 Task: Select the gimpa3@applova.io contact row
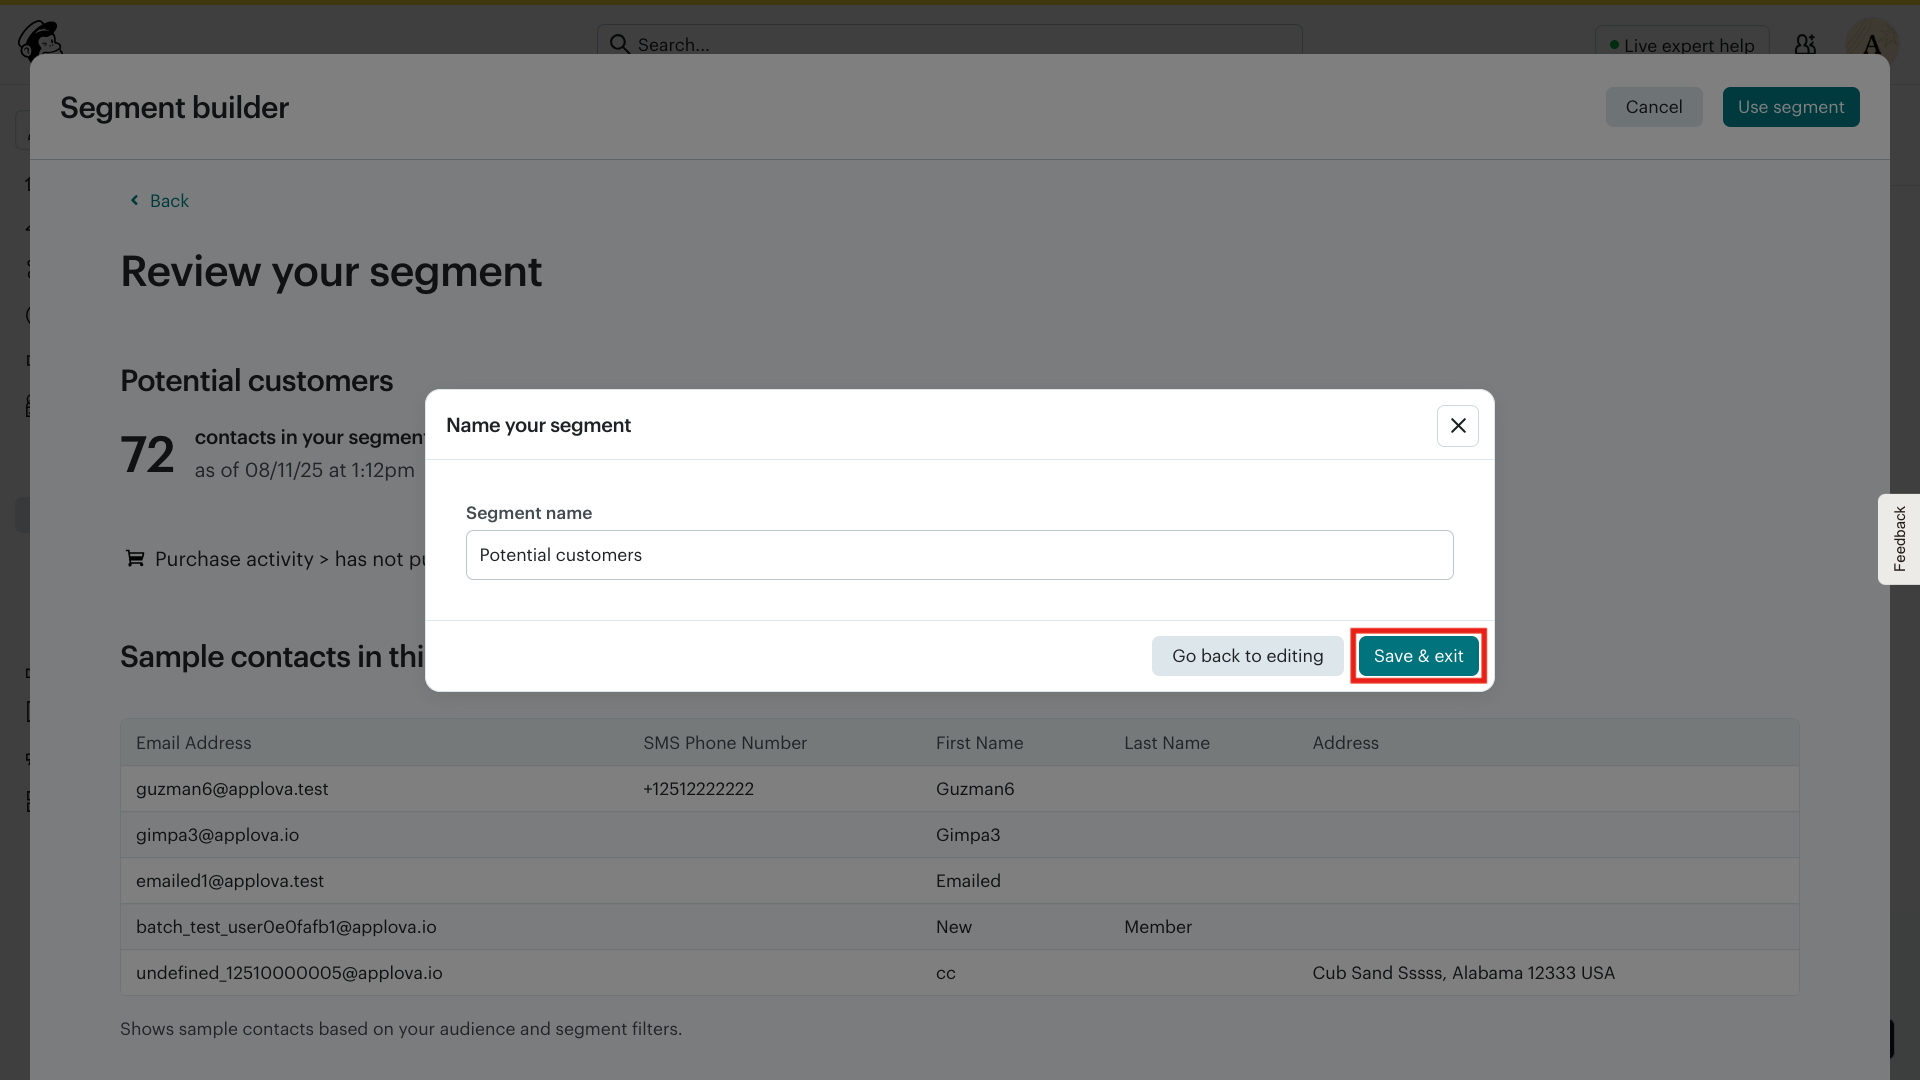(217, 835)
